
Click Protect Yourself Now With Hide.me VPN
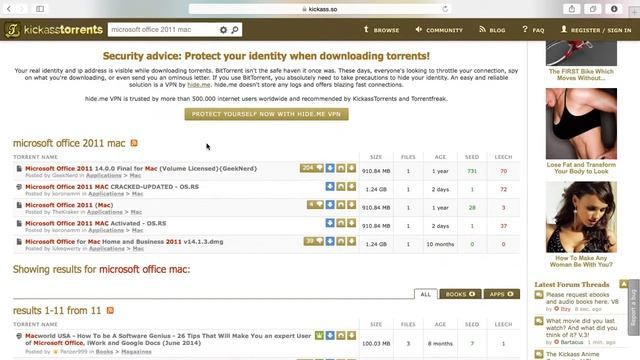click(267, 114)
